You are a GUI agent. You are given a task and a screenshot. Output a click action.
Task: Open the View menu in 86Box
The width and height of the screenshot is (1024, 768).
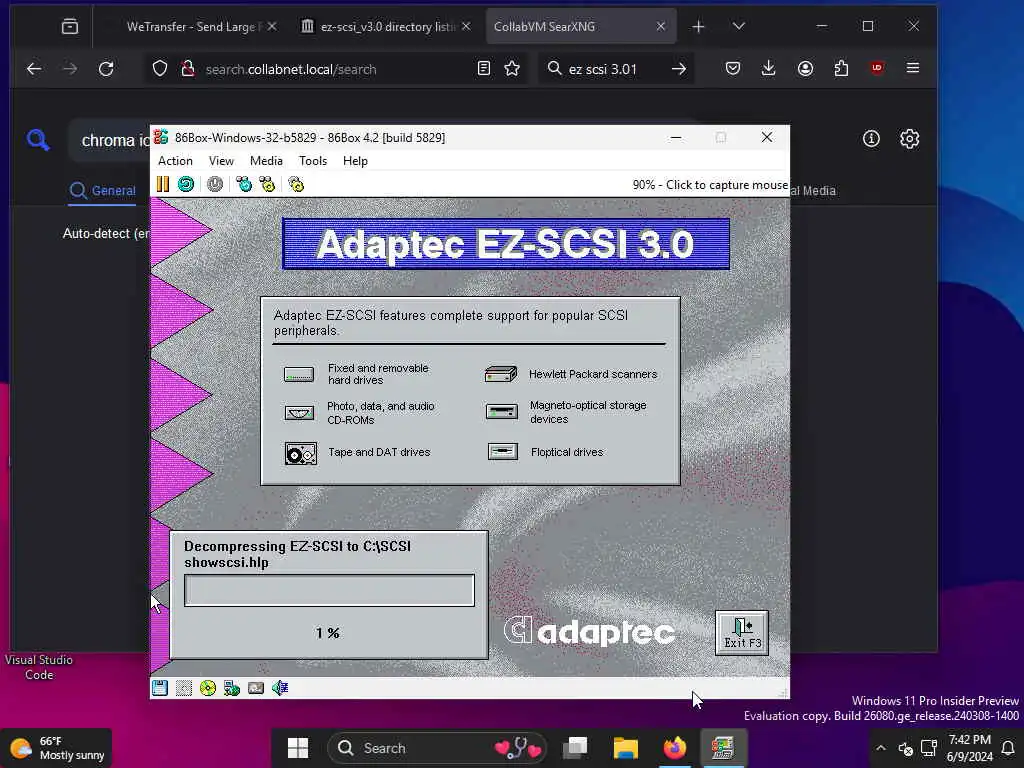point(221,161)
